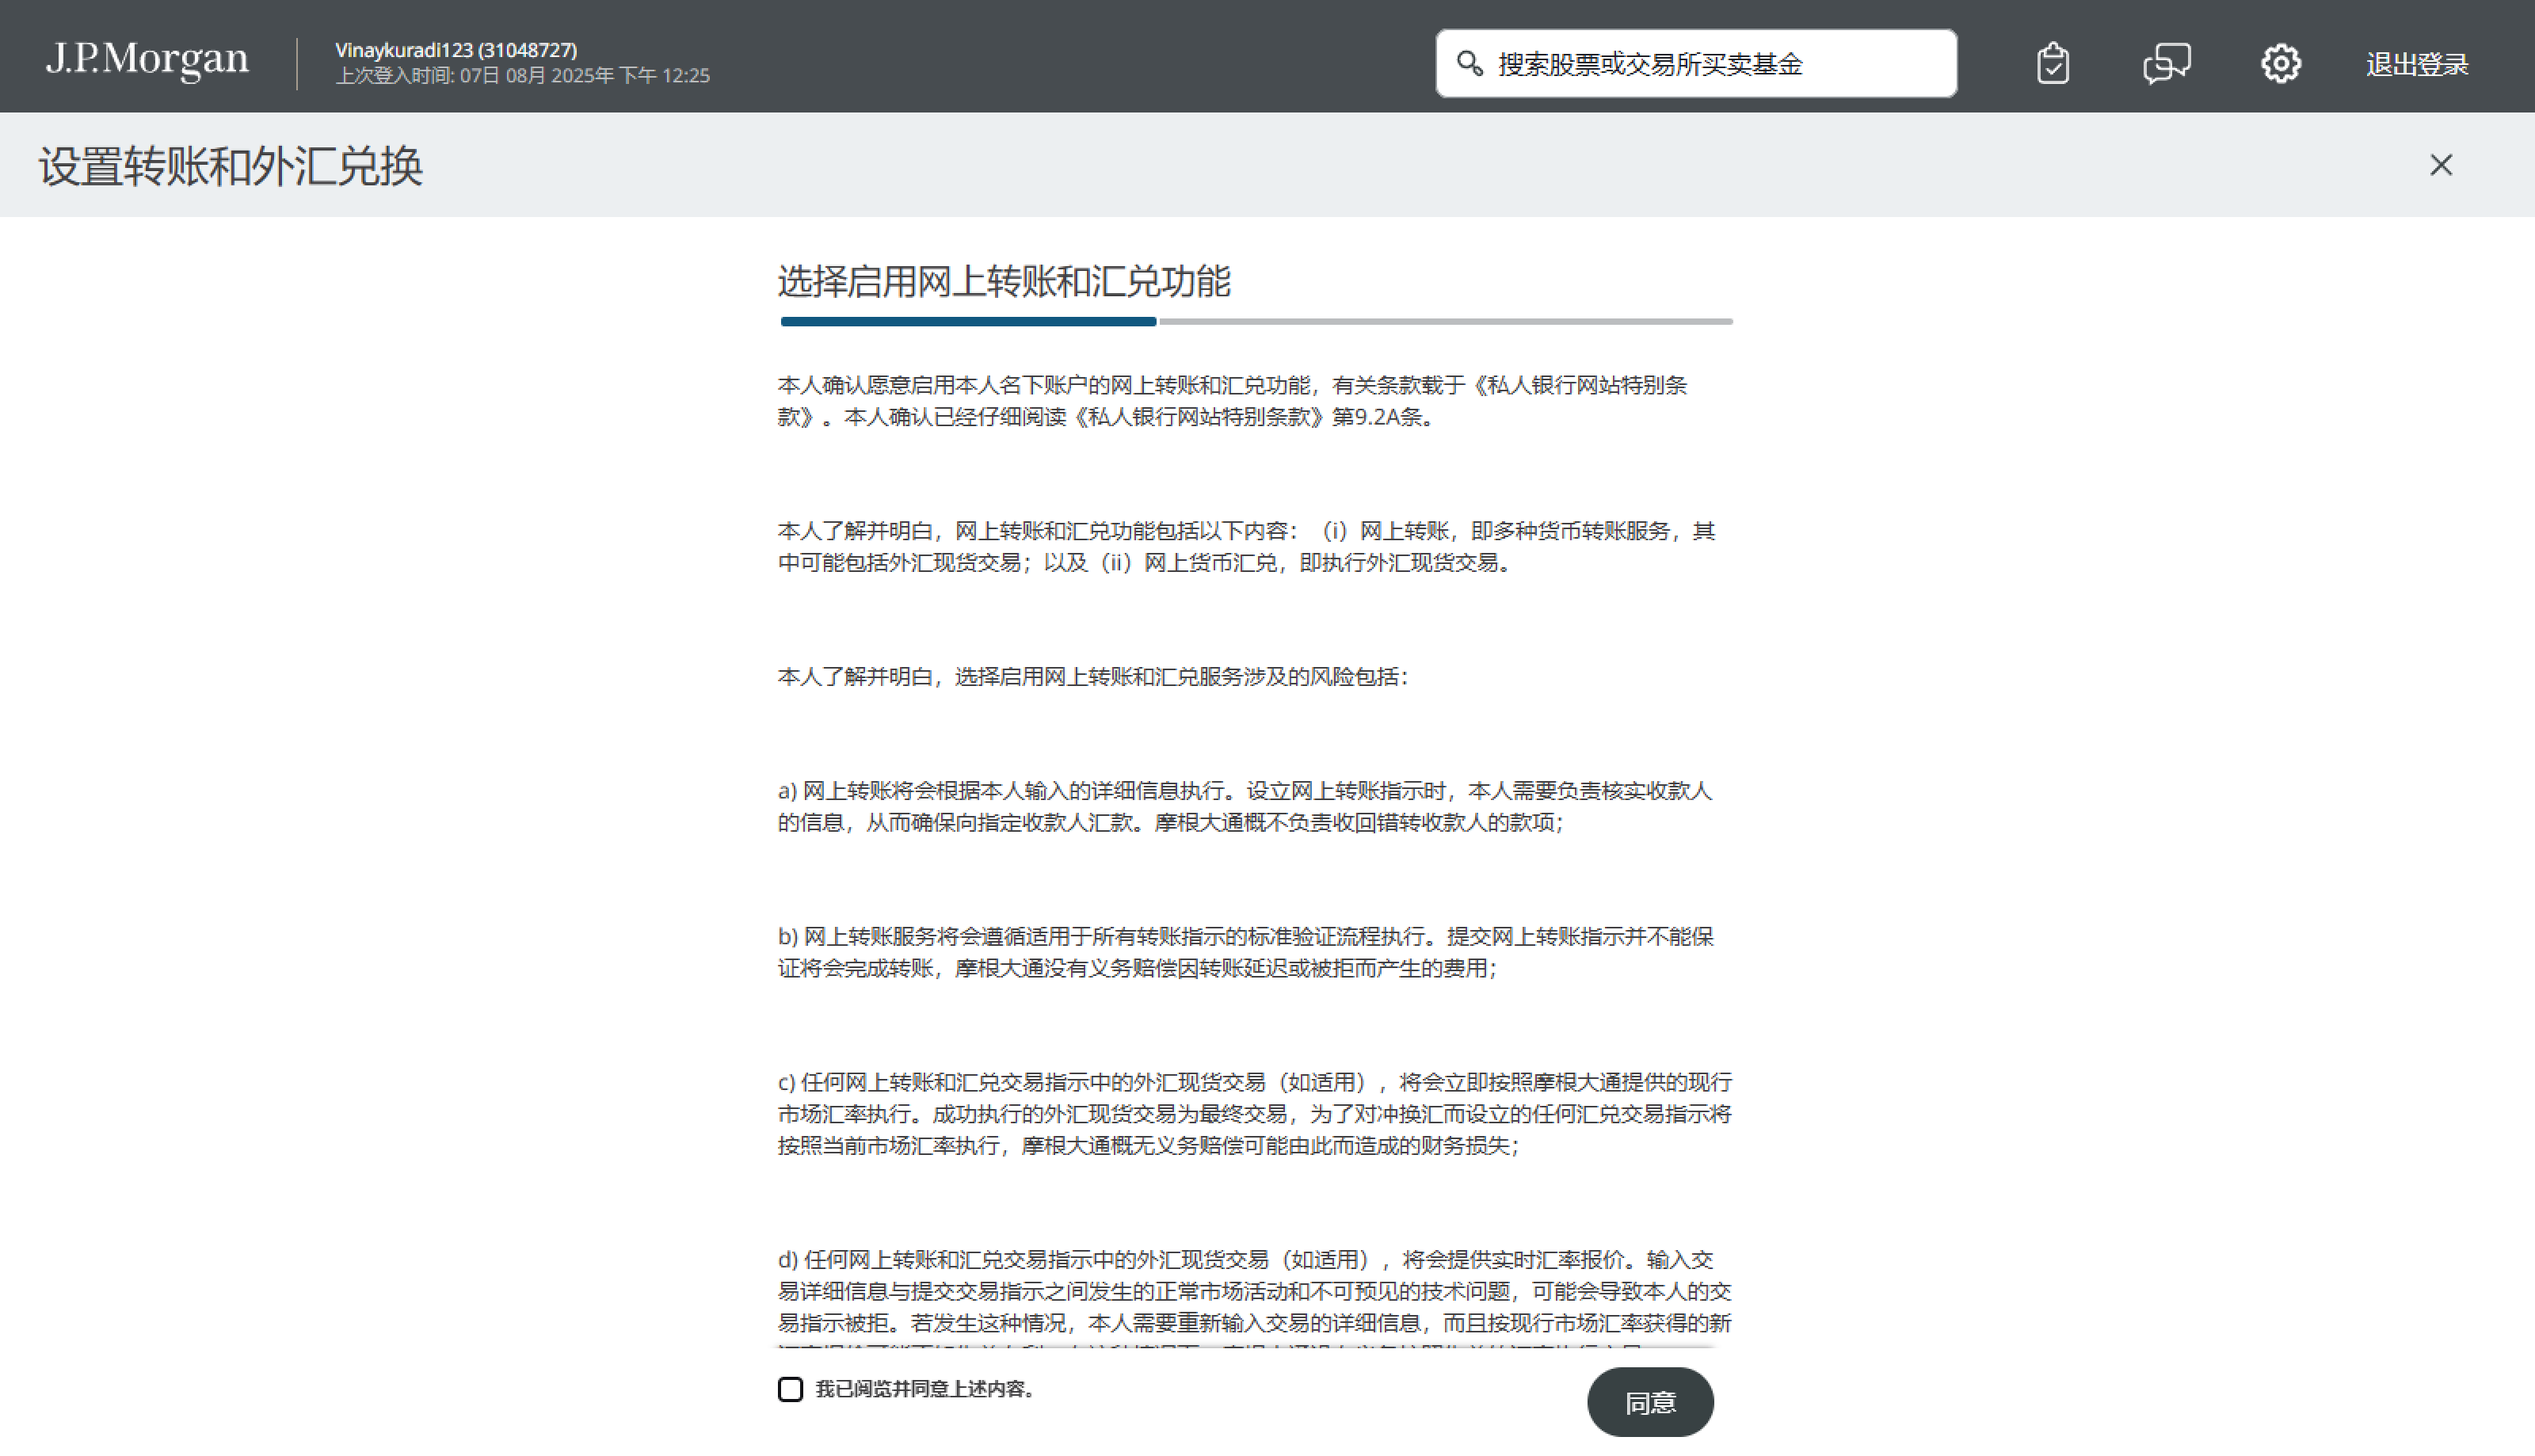Click the J.P.Morgan logo
Screen dimensions: 2535x1456
pyautogui.click(x=147, y=60)
